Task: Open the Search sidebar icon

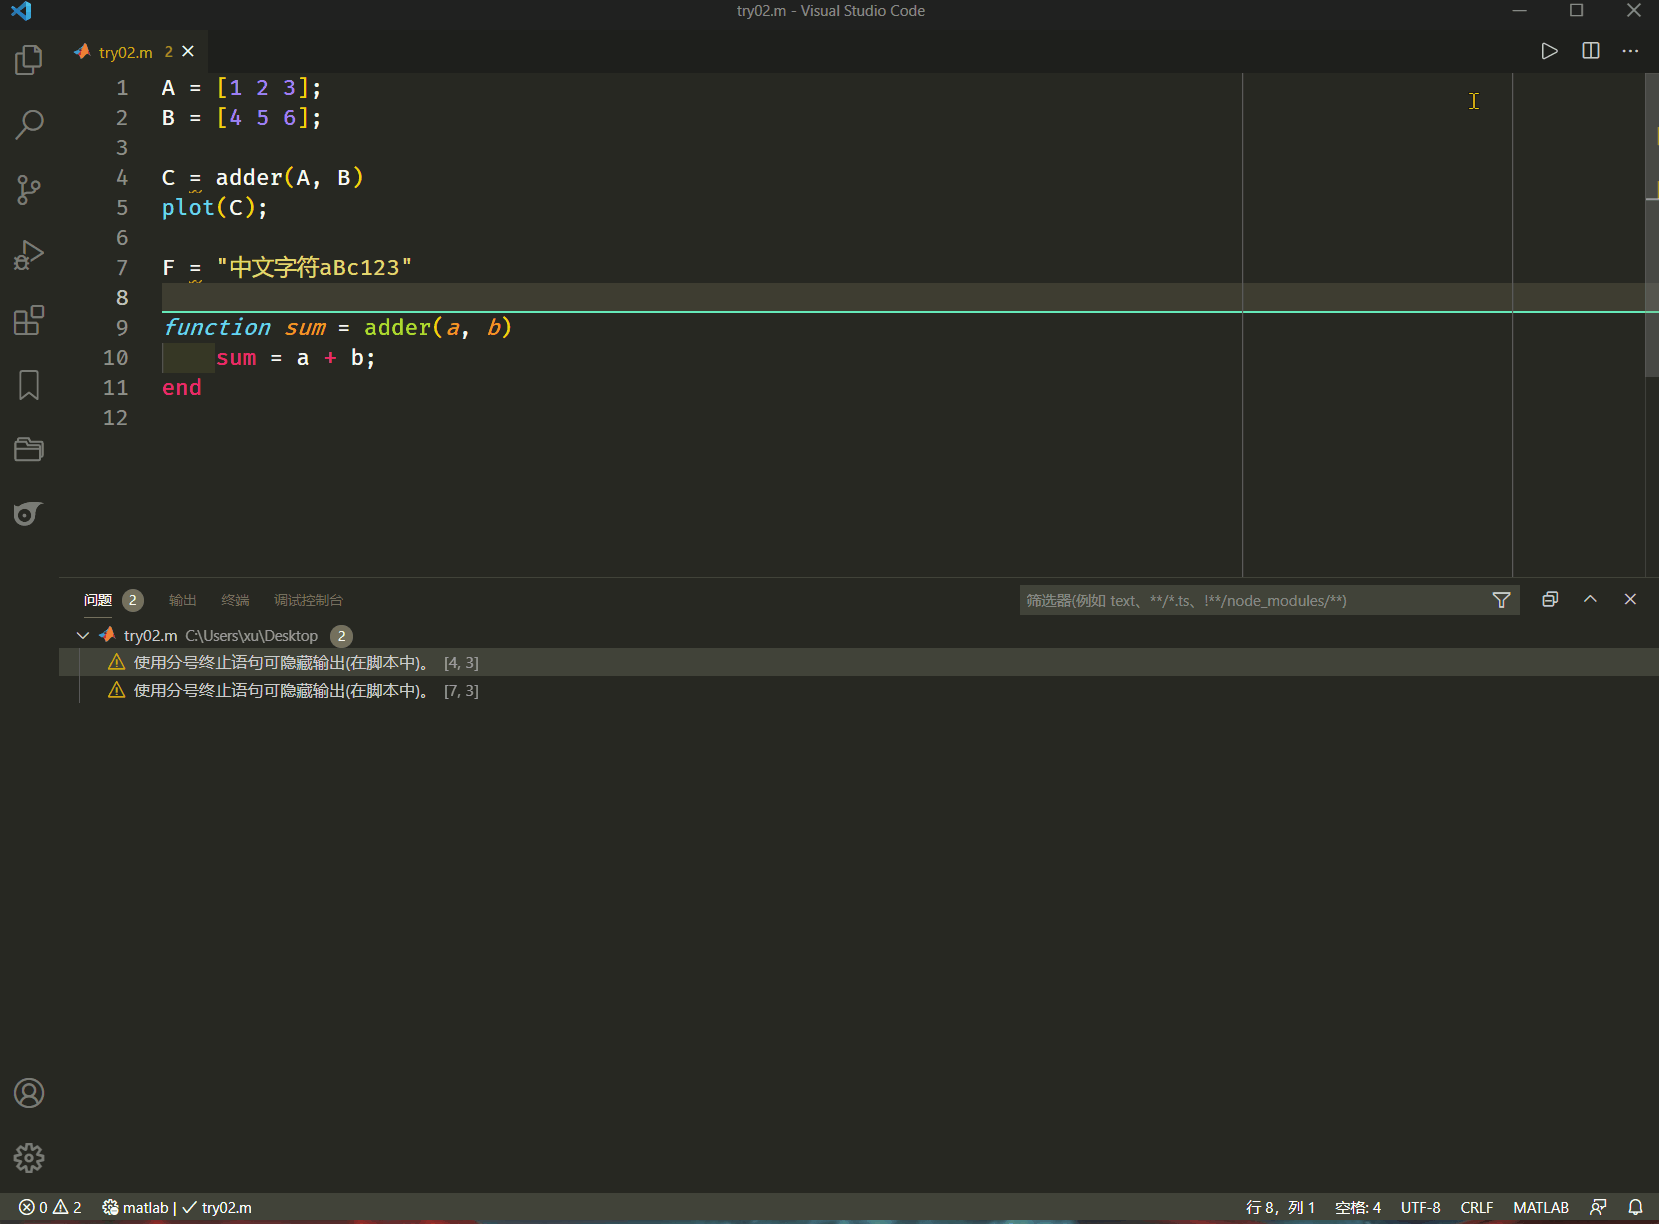Action: coord(28,124)
